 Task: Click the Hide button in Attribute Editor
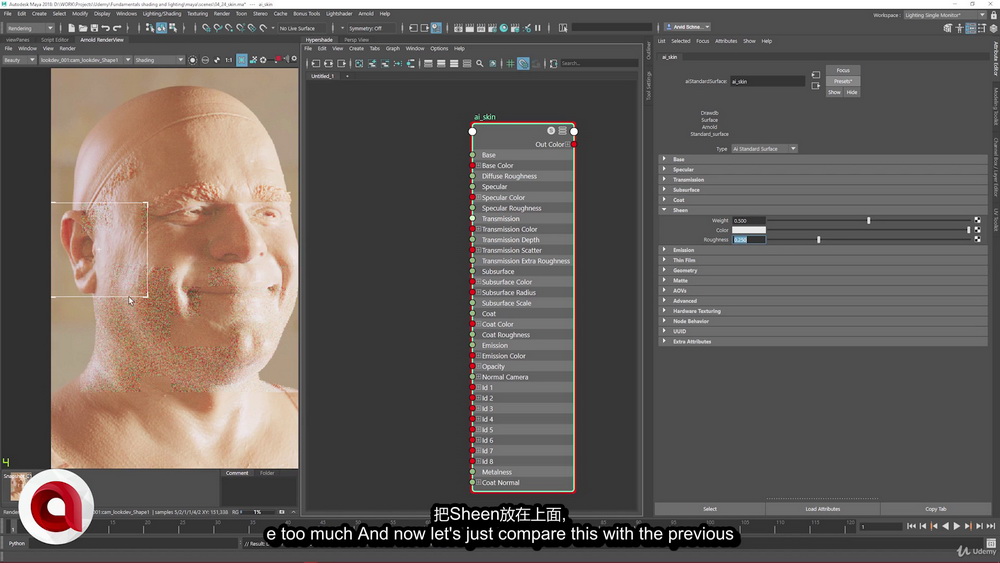(851, 92)
